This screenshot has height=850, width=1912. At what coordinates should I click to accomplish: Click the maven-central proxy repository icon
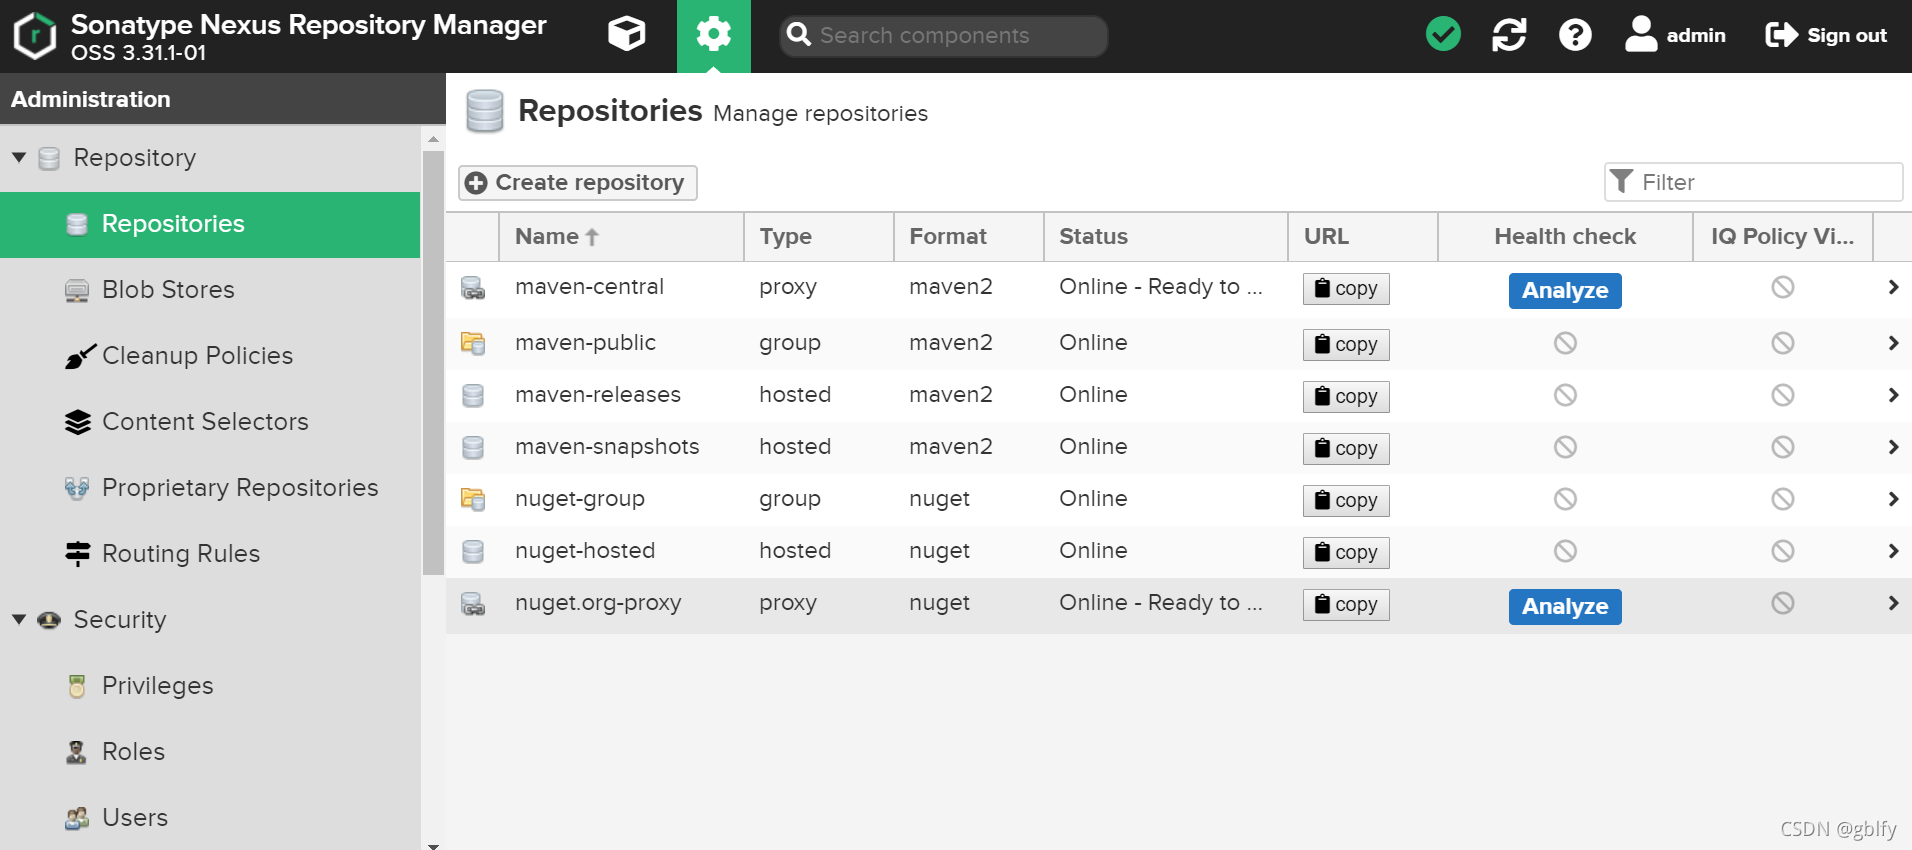473,289
